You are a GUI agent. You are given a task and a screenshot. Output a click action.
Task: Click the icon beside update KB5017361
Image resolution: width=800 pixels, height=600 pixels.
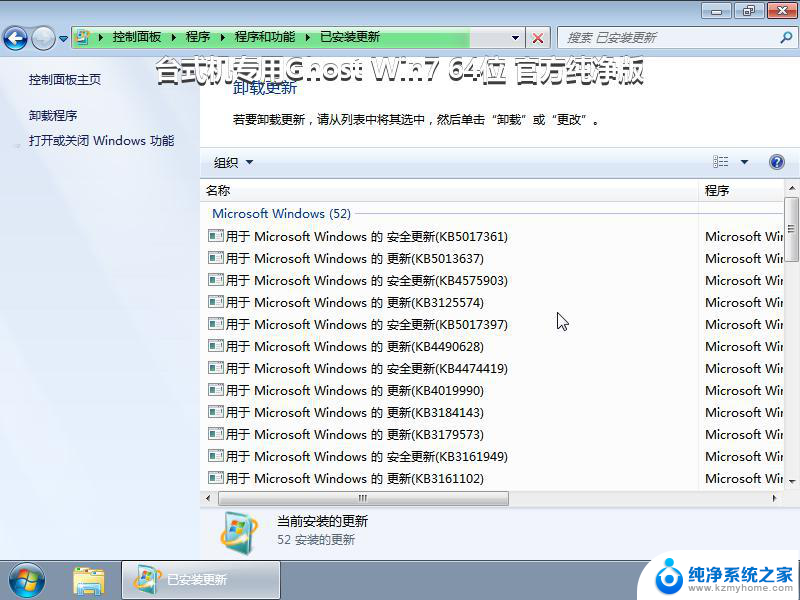point(216,236)
